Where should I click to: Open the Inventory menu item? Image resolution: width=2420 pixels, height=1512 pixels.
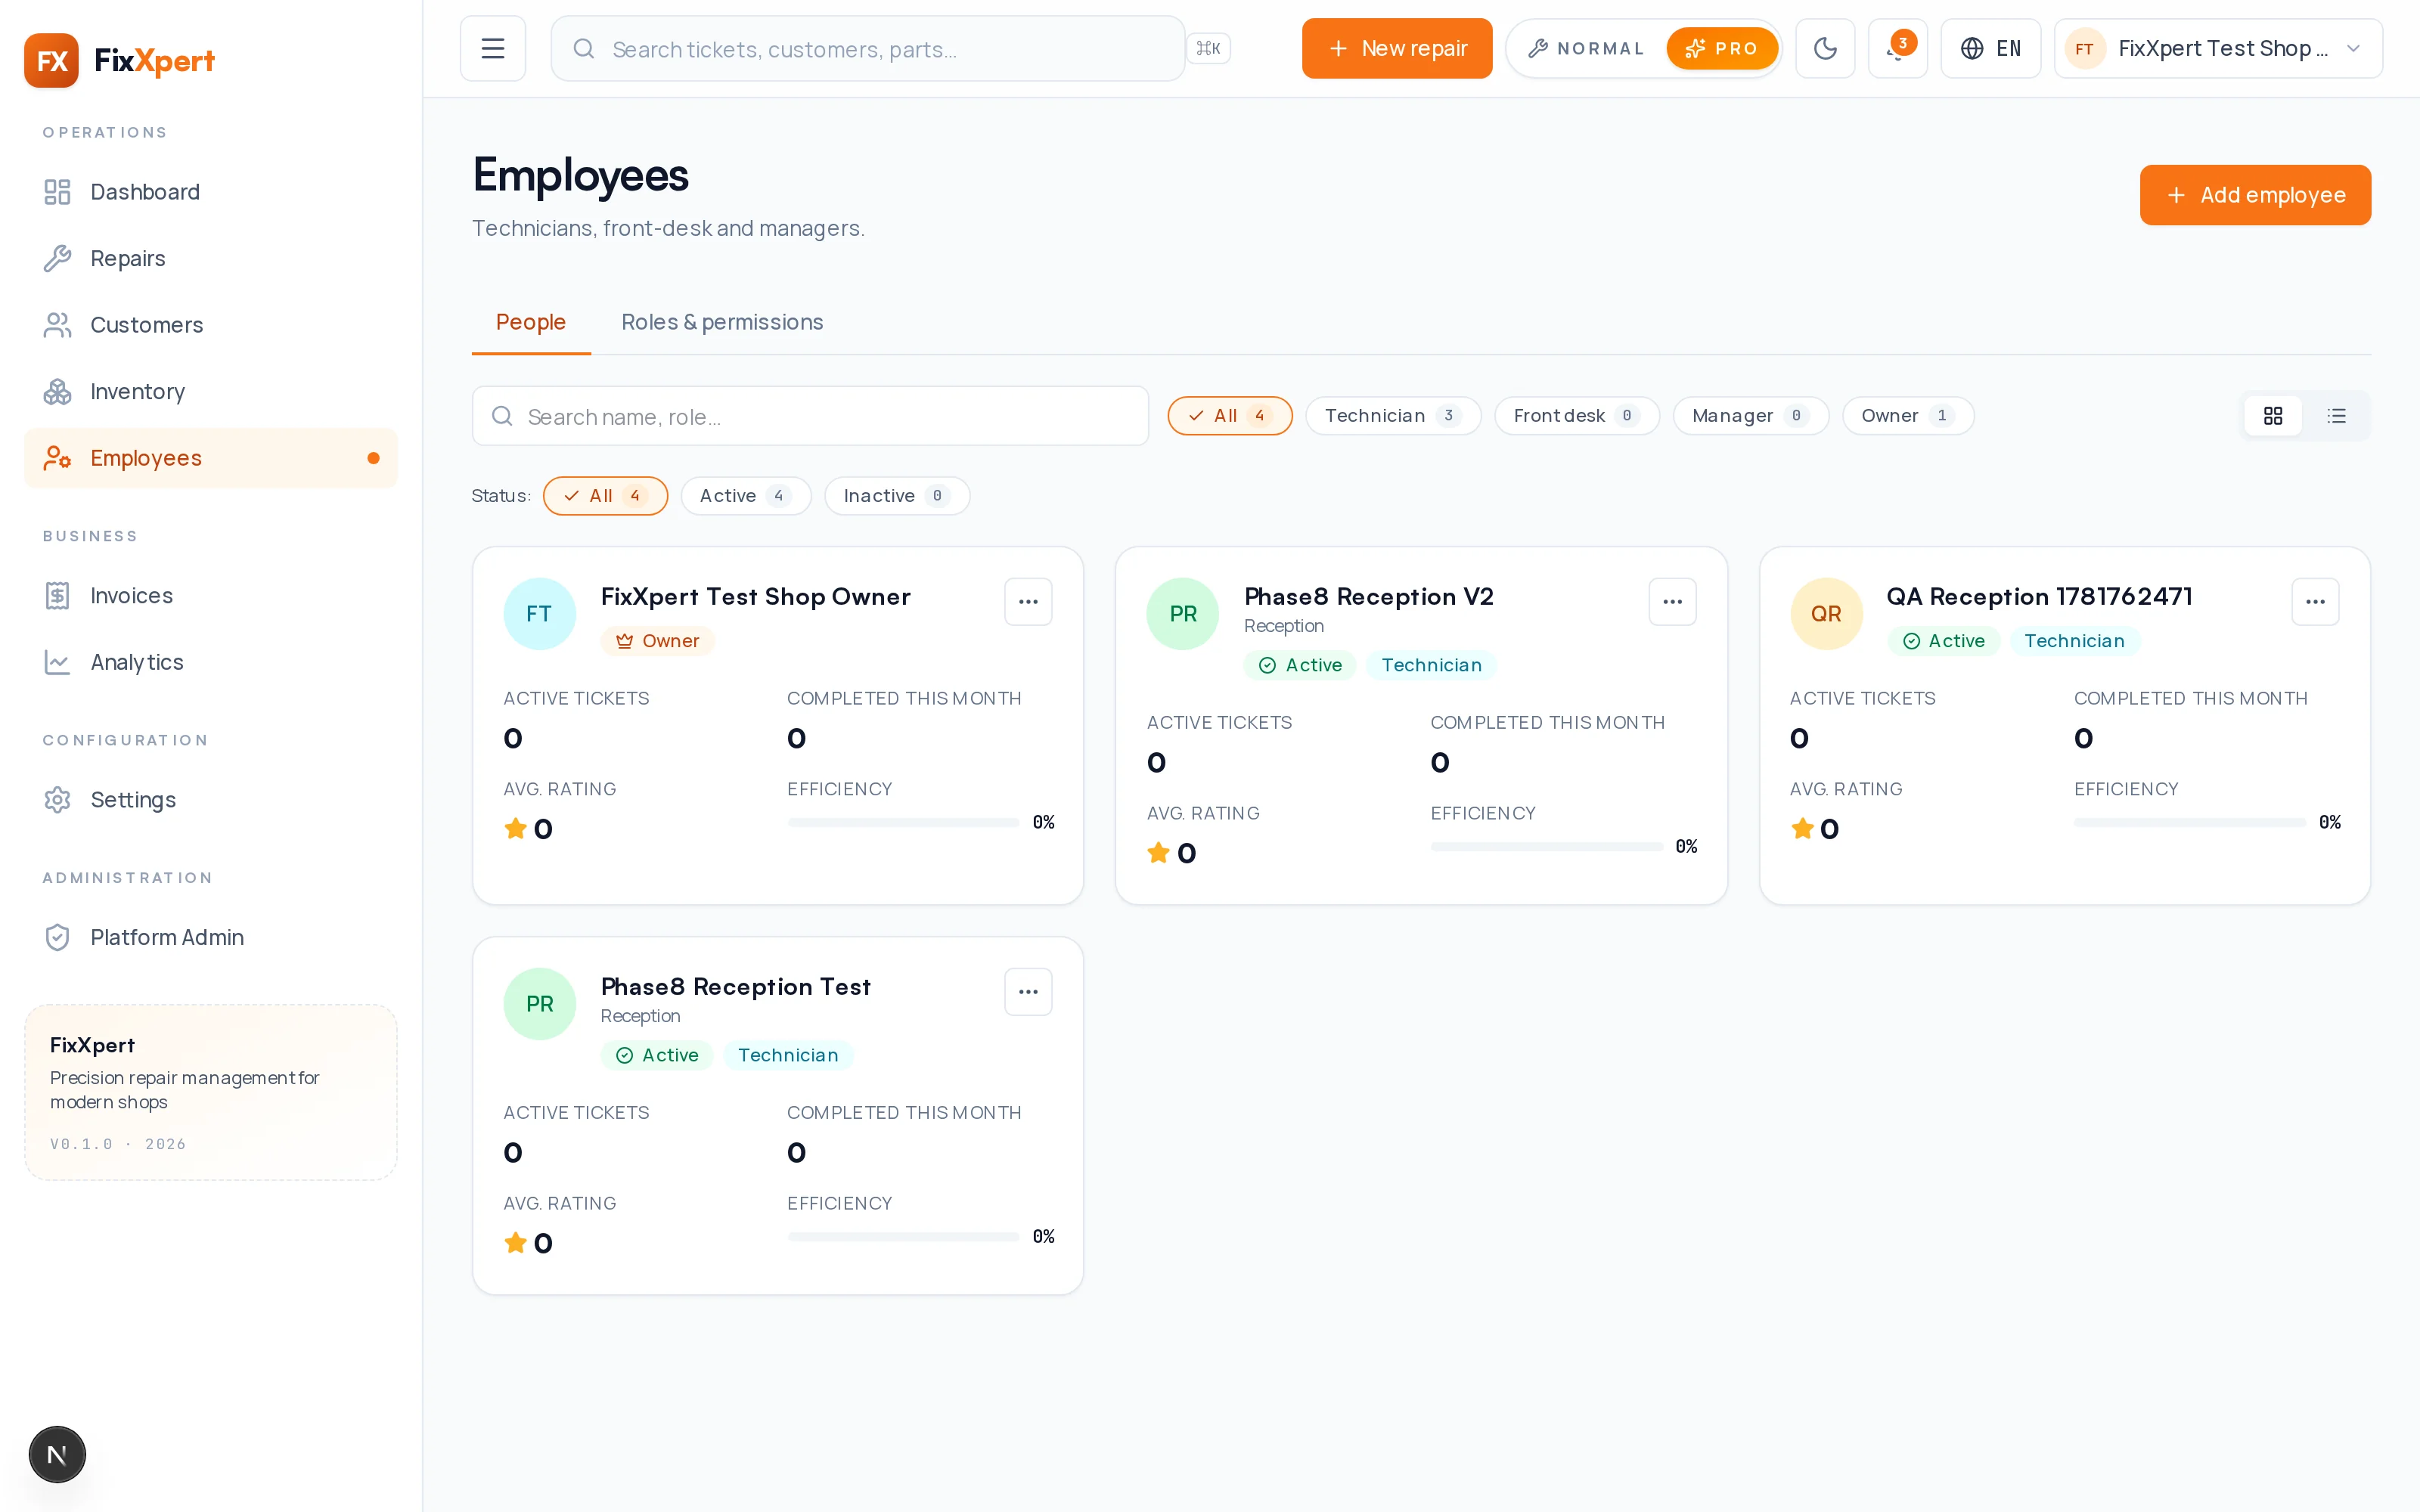(x=211, y=392)
